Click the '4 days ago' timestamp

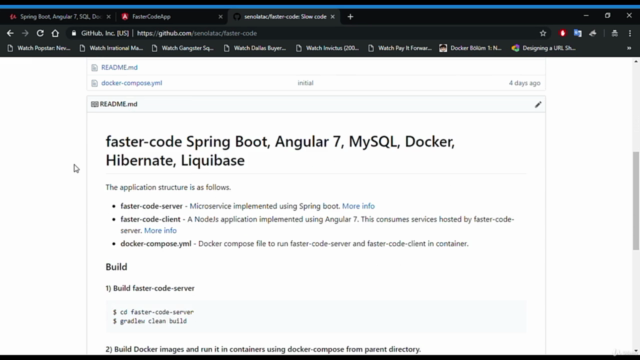coord(524,83)
